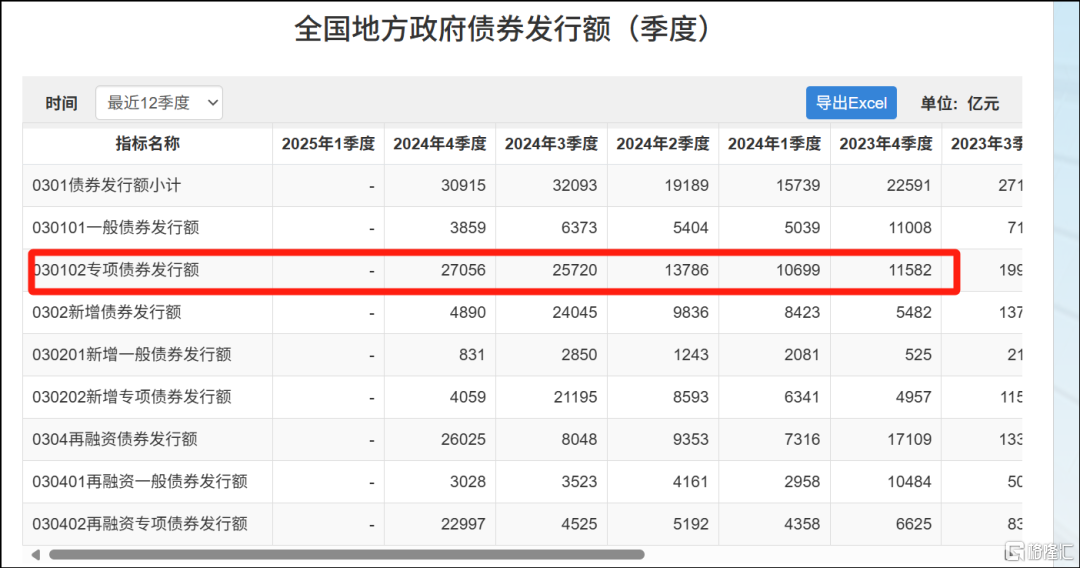
Task: Select the row label 0301债券发行额小计
Action: (x=107, y=186)
